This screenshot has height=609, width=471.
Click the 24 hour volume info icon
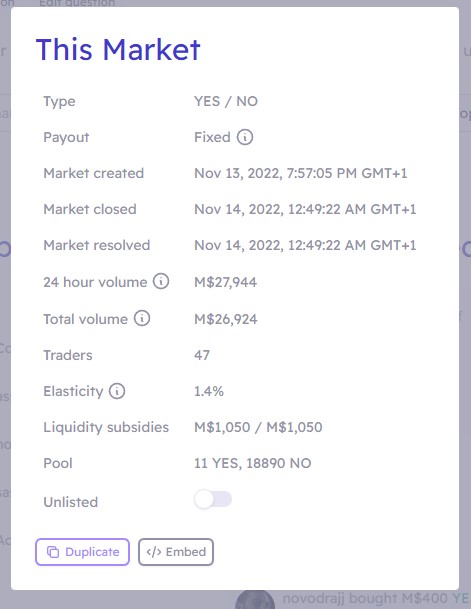(x=161, y=281)
